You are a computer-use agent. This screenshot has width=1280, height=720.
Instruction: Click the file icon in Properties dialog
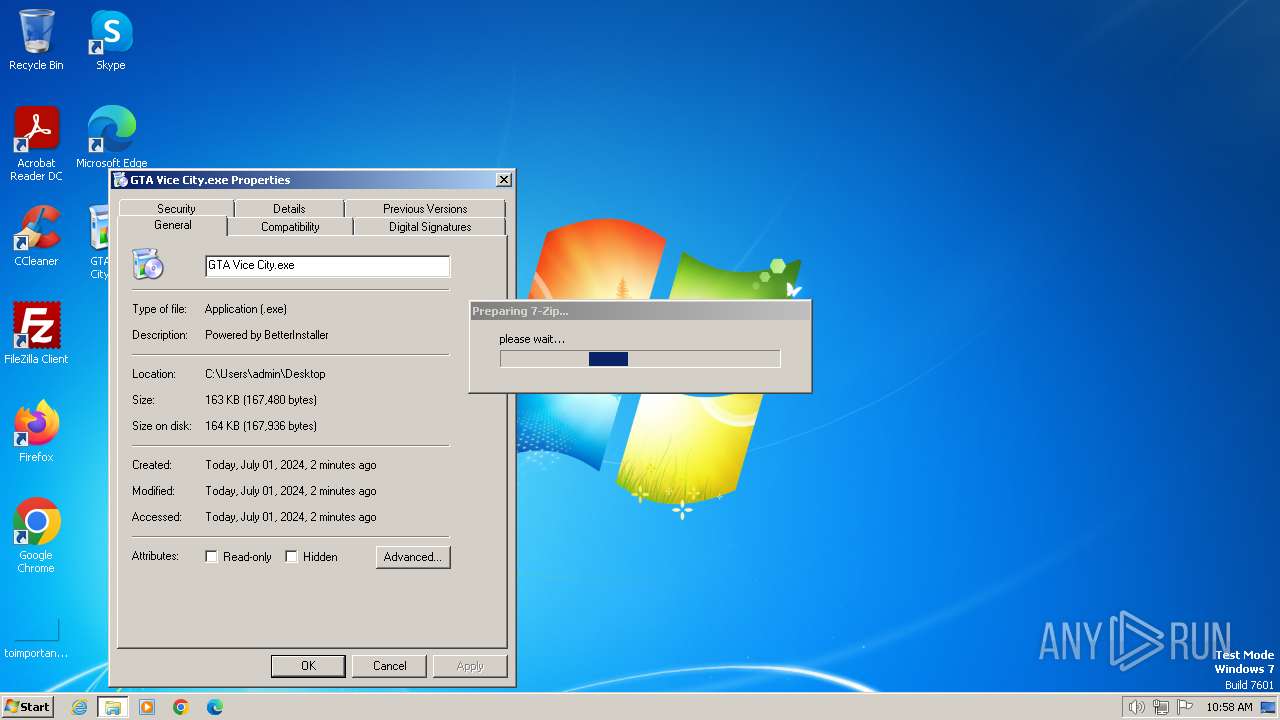click(148, 265)
